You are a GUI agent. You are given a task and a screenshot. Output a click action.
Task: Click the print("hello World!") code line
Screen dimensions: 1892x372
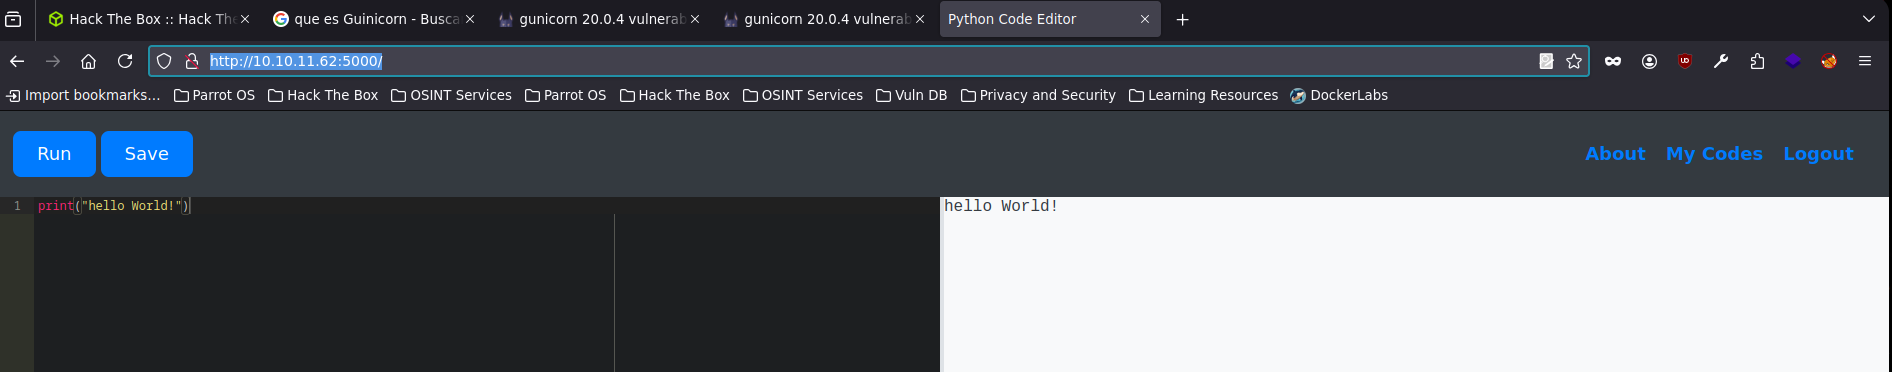113,206
